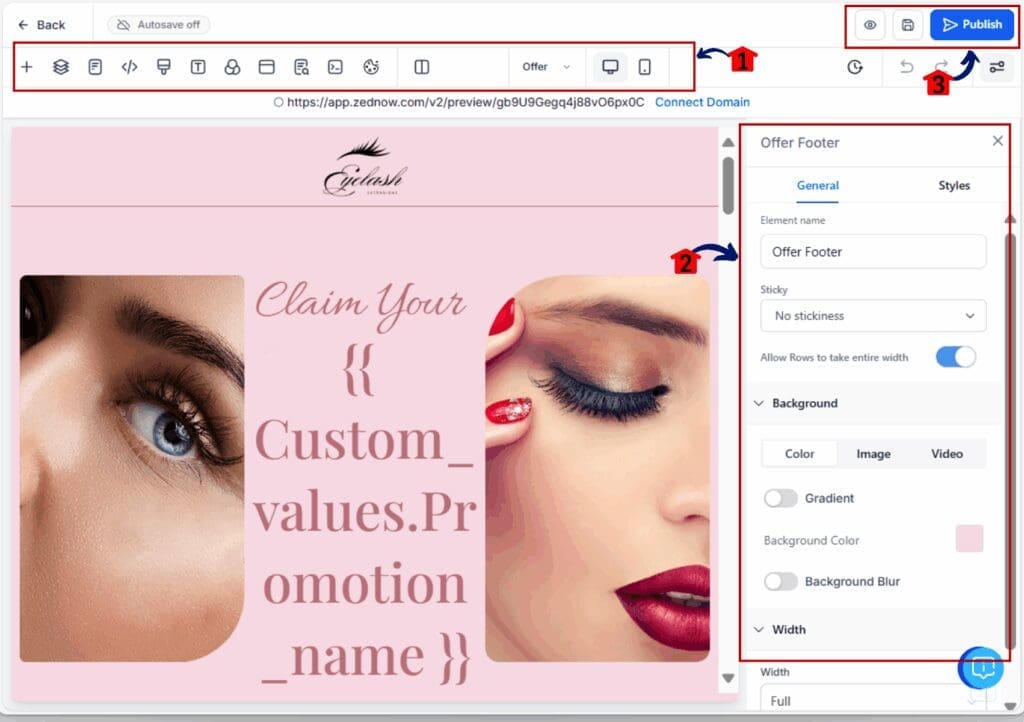
Task: Preview the page with the eye icon
Action: tap(869, 25)
